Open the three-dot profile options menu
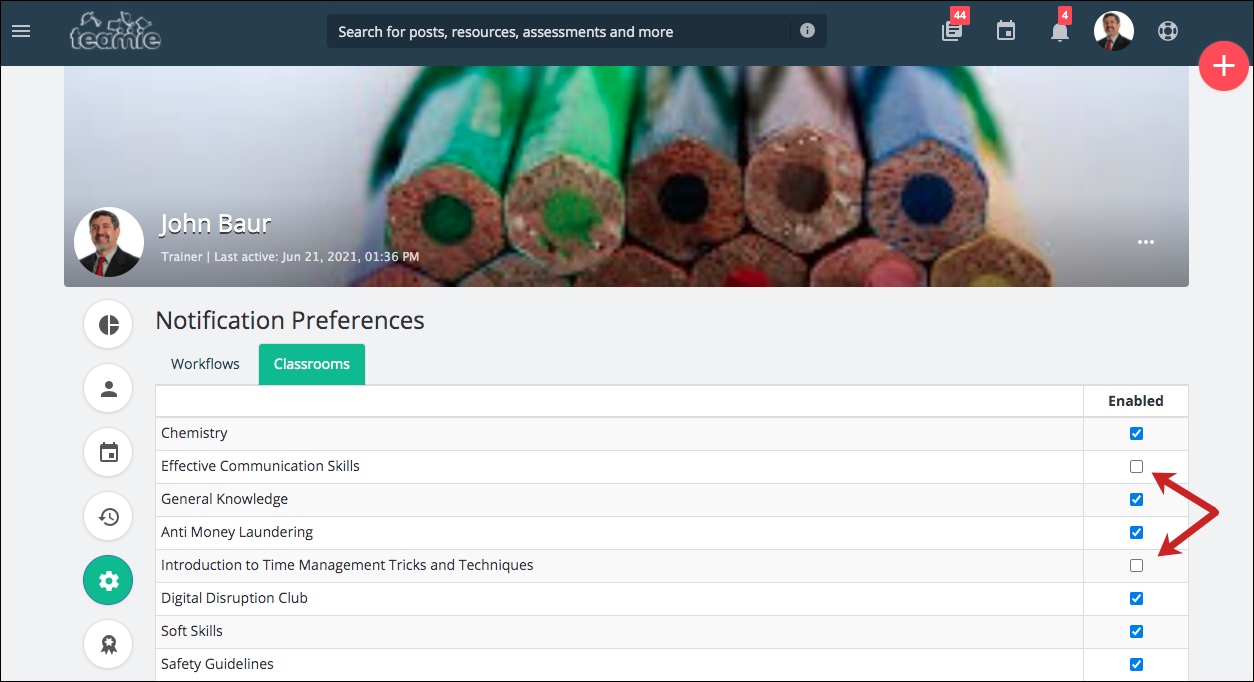Viewport: 1254px width, 682px height. point(1146,243)
